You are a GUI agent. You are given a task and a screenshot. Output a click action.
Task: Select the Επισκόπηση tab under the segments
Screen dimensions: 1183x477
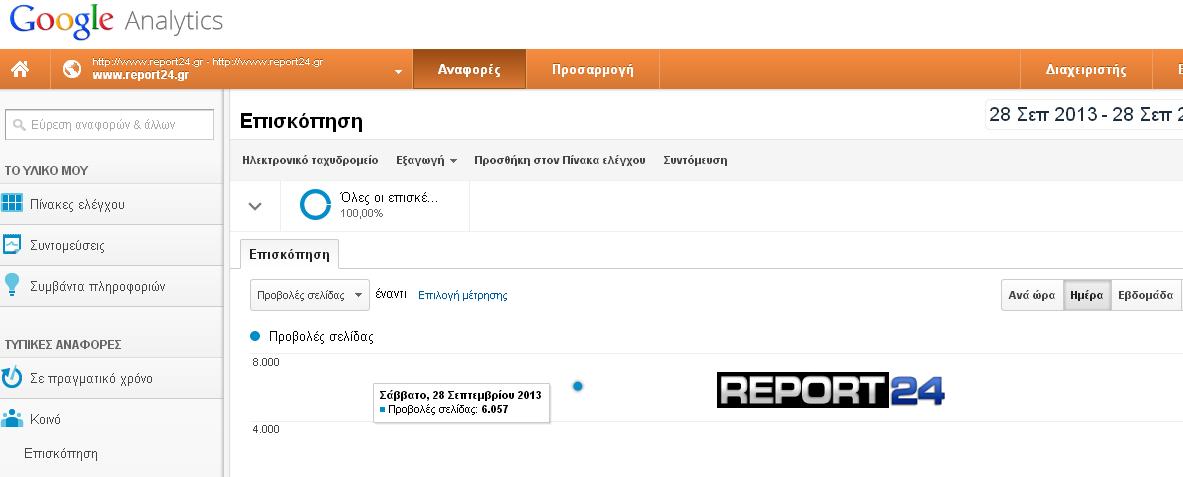(290, 254)
